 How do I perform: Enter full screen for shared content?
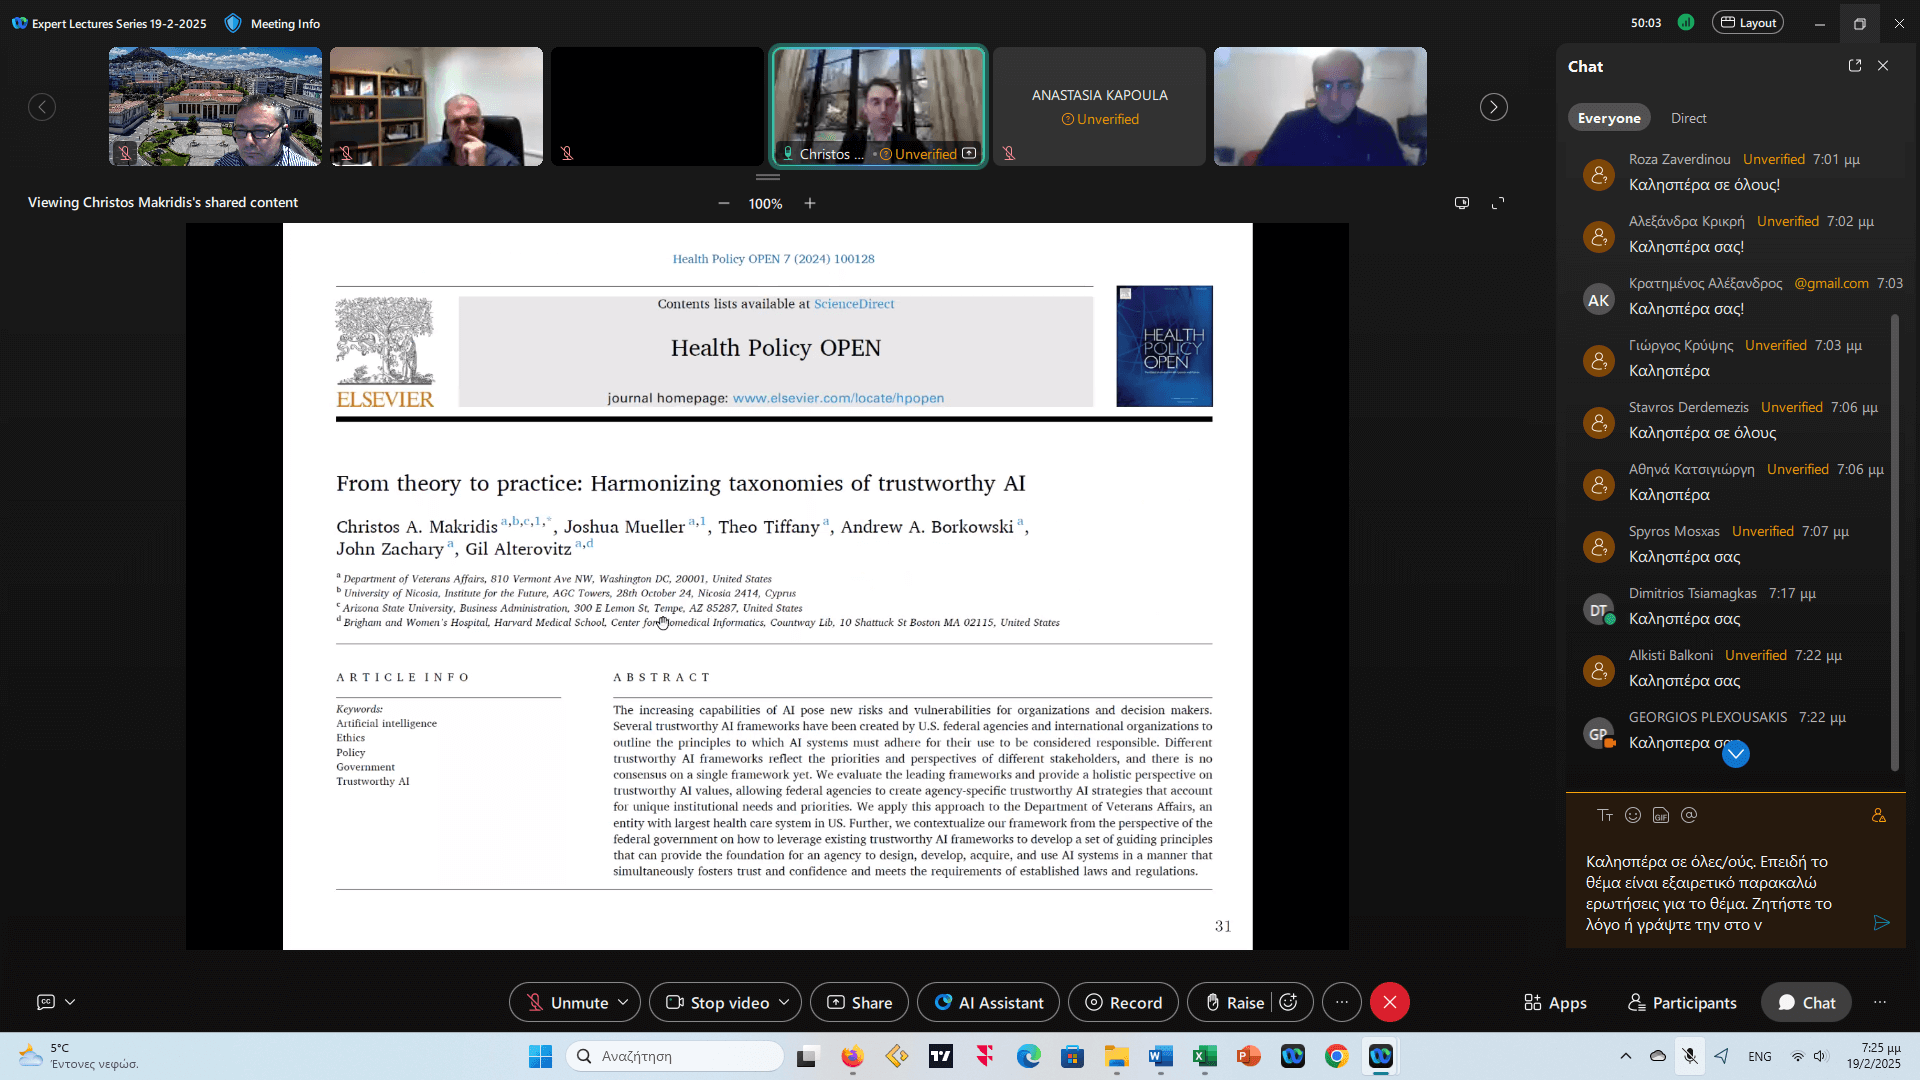[1498, 203]
